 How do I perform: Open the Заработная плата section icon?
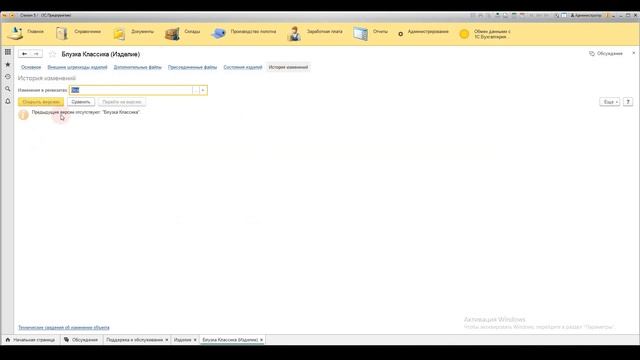(294, 33)
